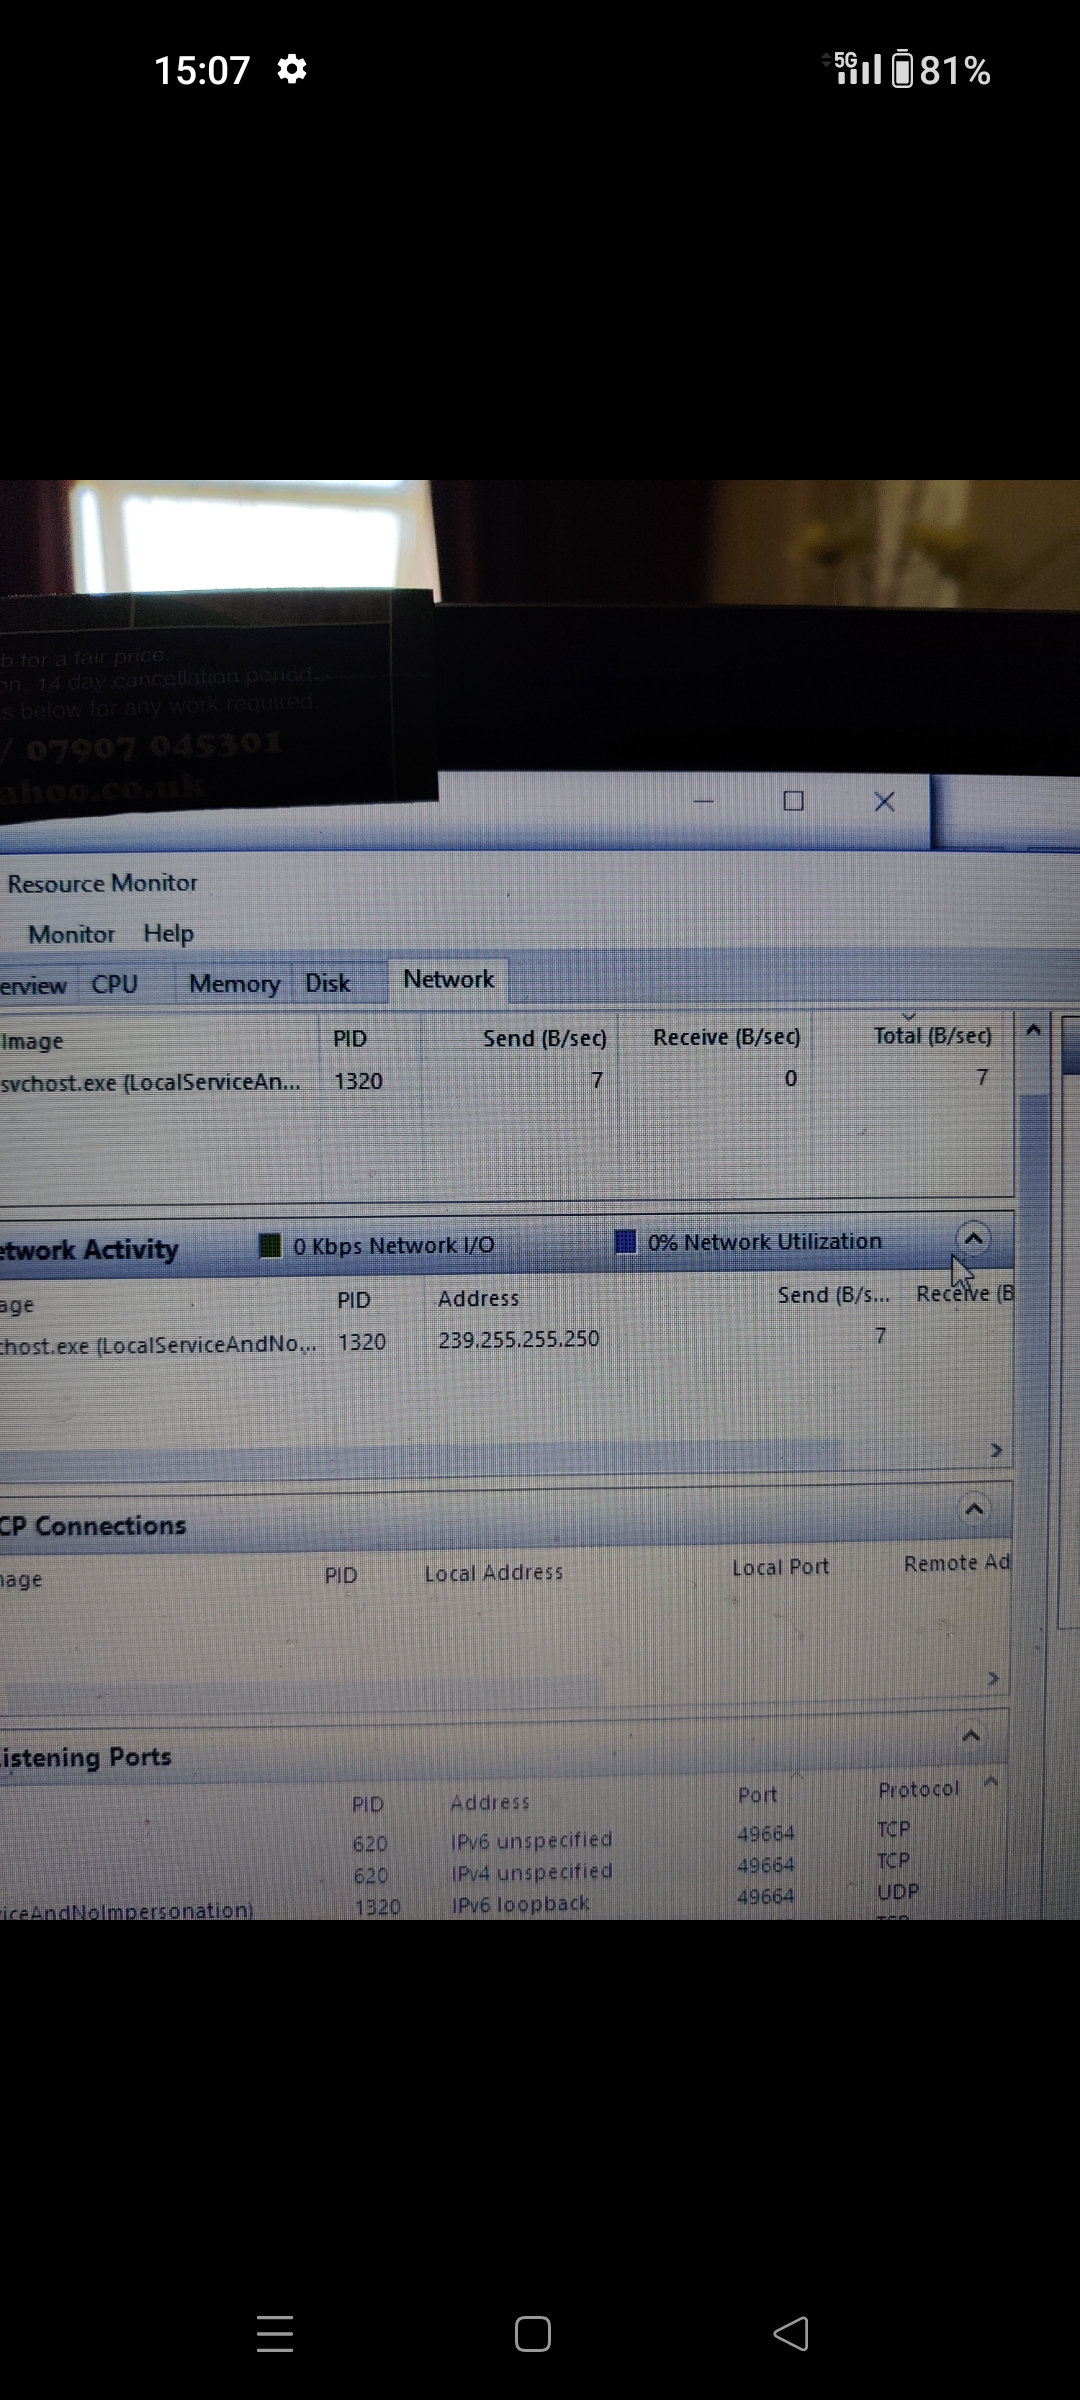This screenshot has height=2400, width=1080.
Task: Sort TCP Connections by Local Address
Action: 493,1573
